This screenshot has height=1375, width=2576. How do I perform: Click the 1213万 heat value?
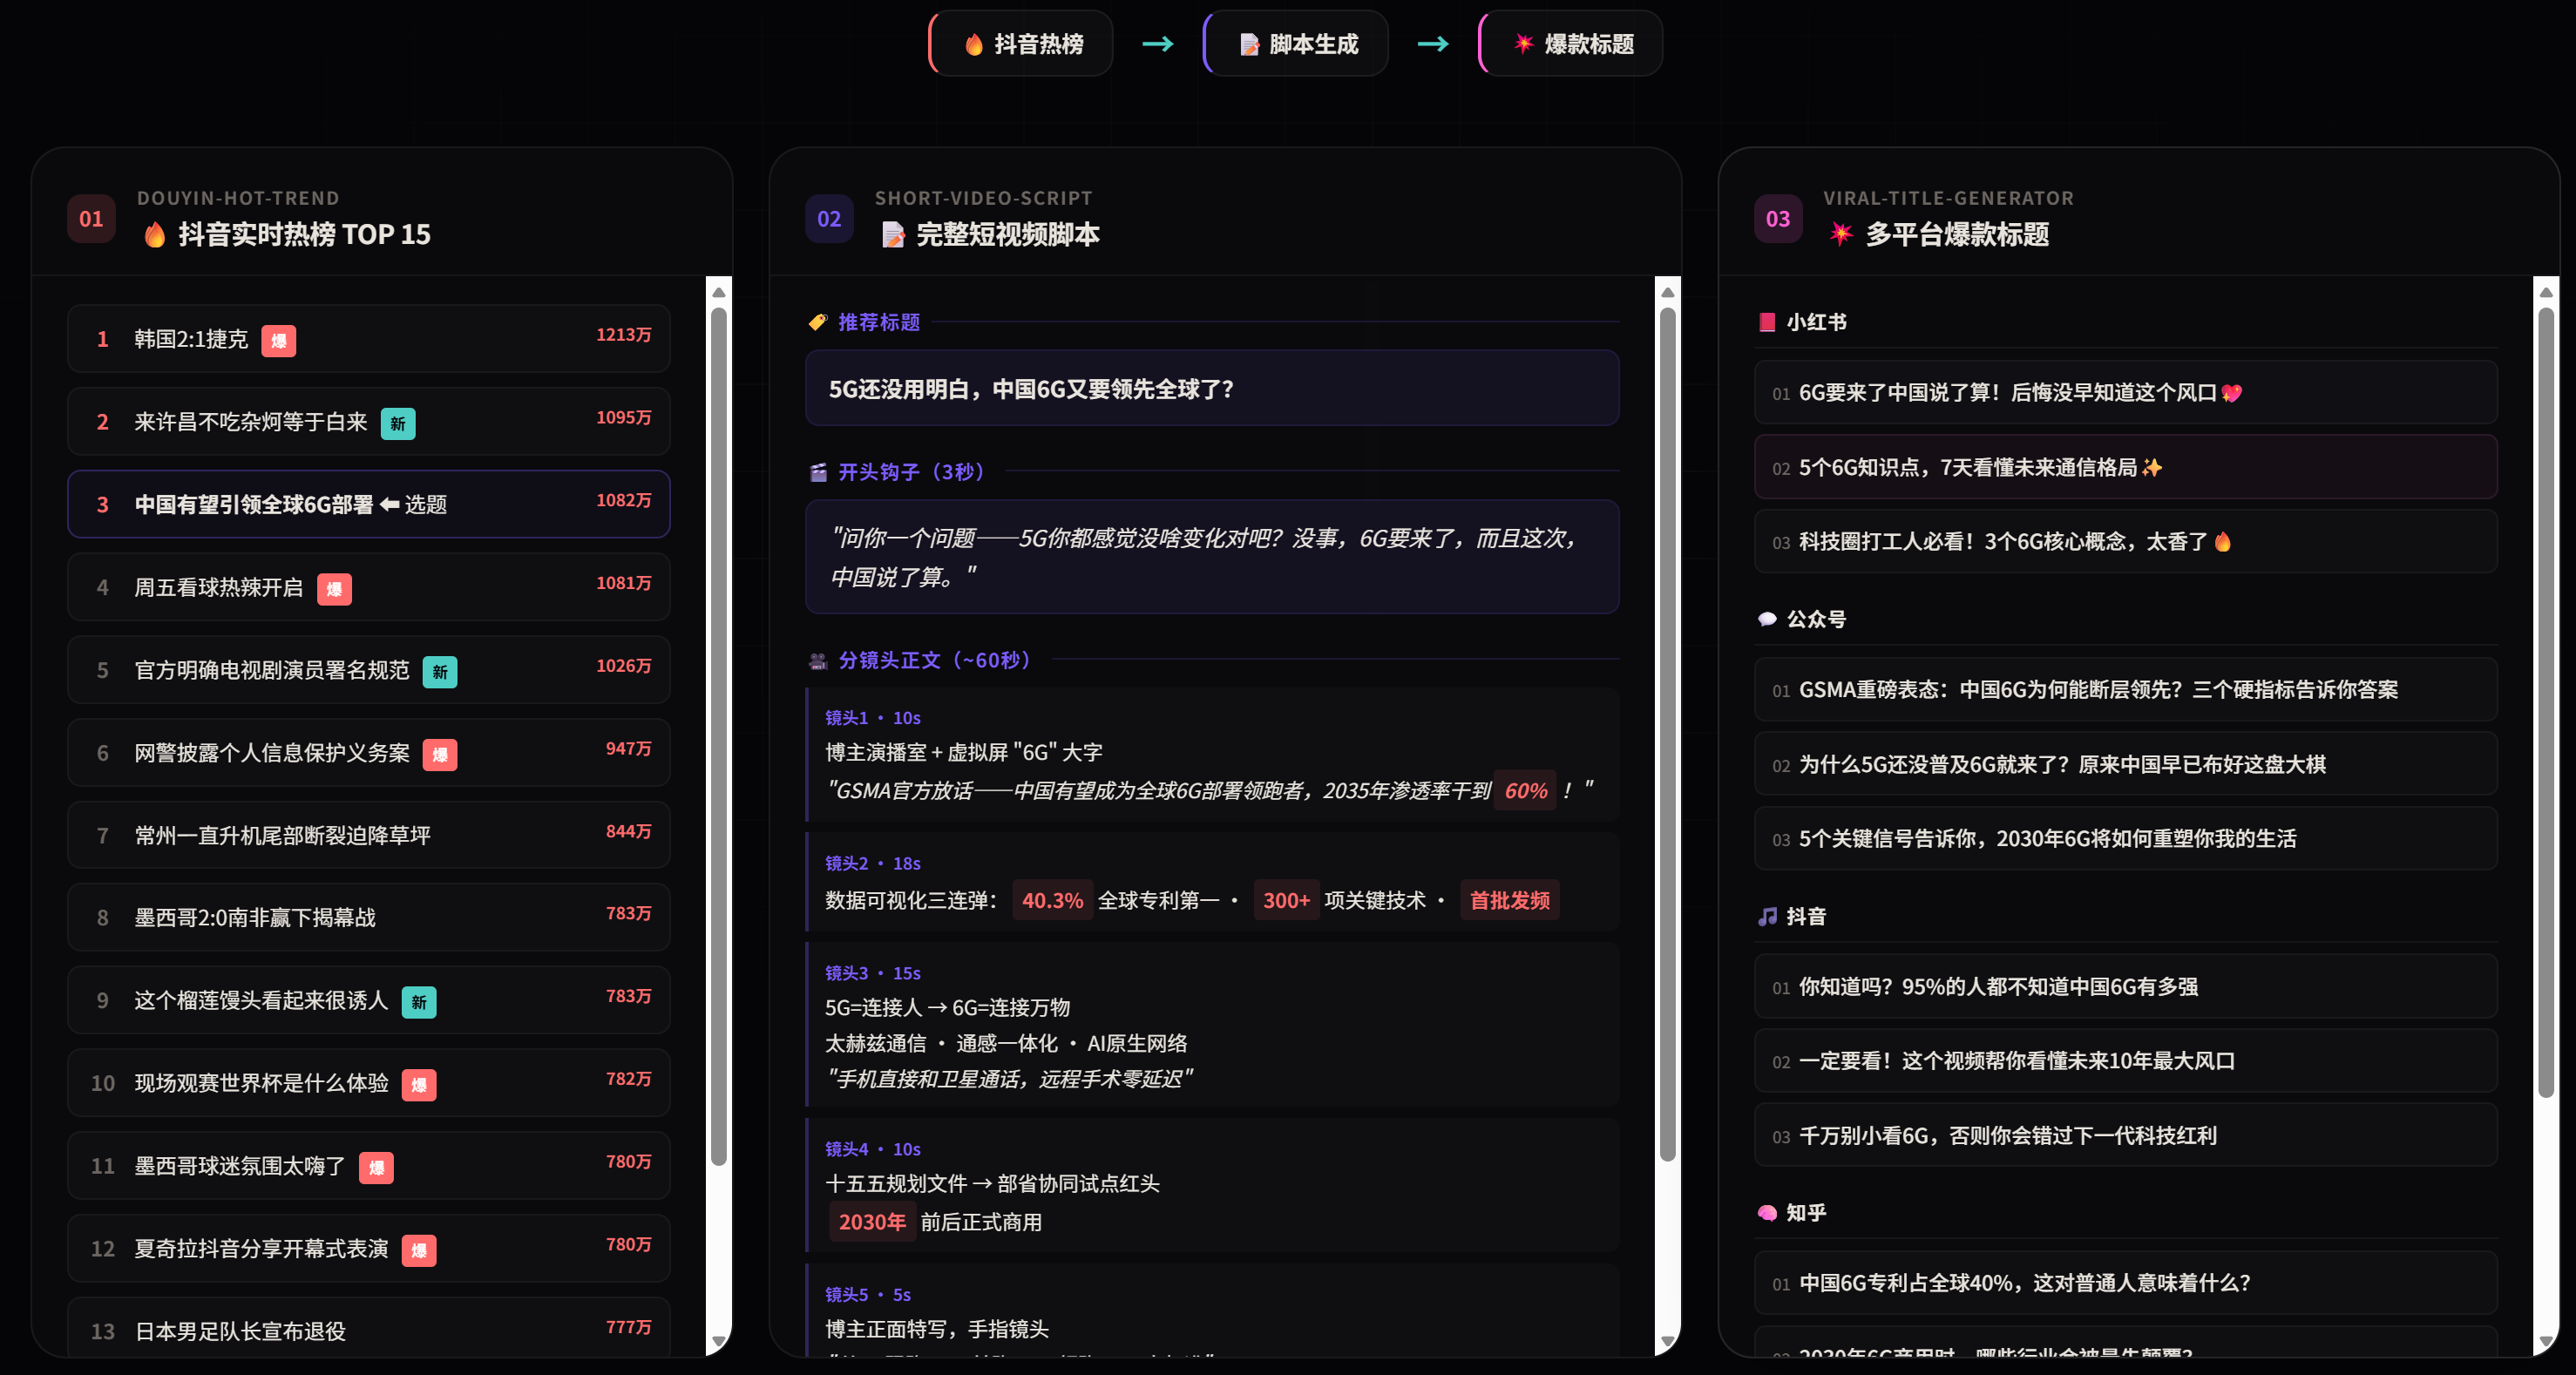[624, 335]
